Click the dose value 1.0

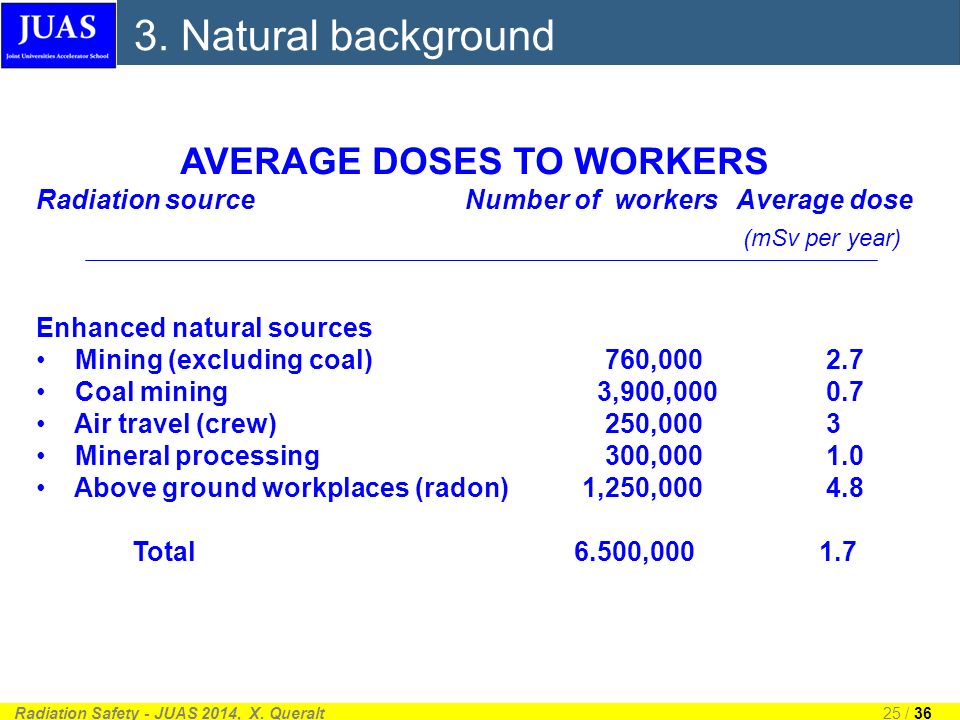click(844, 456)
